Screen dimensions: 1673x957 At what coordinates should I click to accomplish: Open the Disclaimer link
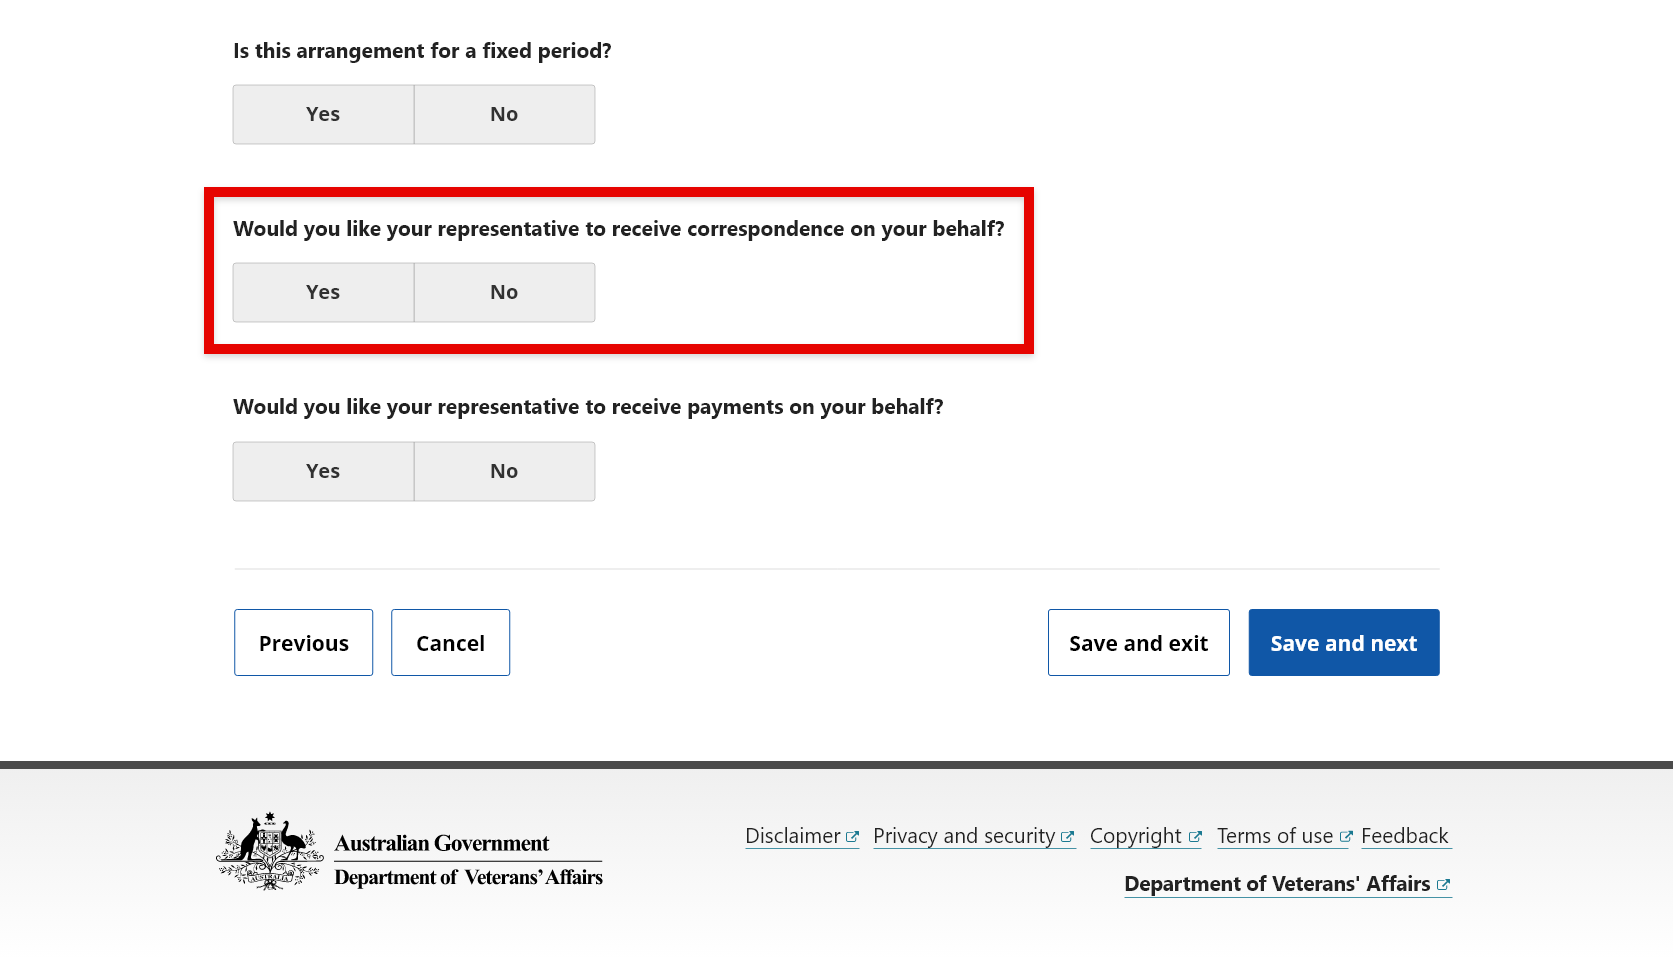point(792,836)
